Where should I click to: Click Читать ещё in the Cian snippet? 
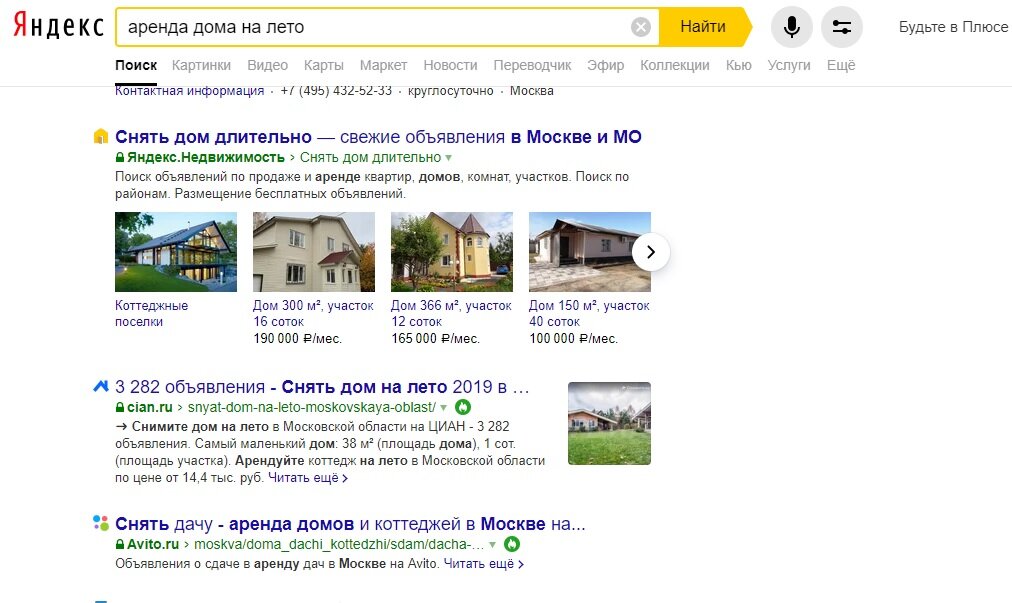[x=308, y=478]
